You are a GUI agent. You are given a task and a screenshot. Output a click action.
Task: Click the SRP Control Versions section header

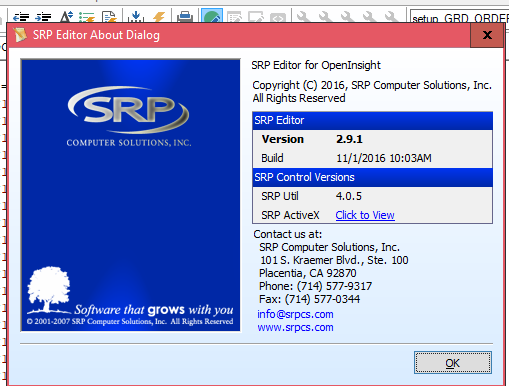372,177
